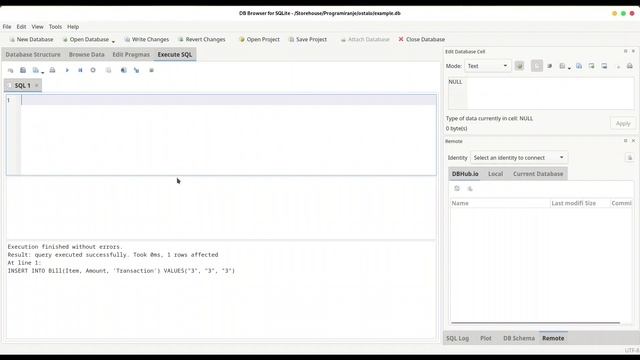The height and width of the screenshot is (360, 640).
Task: Undo with Revert Changes
Action: pos(202,39)
